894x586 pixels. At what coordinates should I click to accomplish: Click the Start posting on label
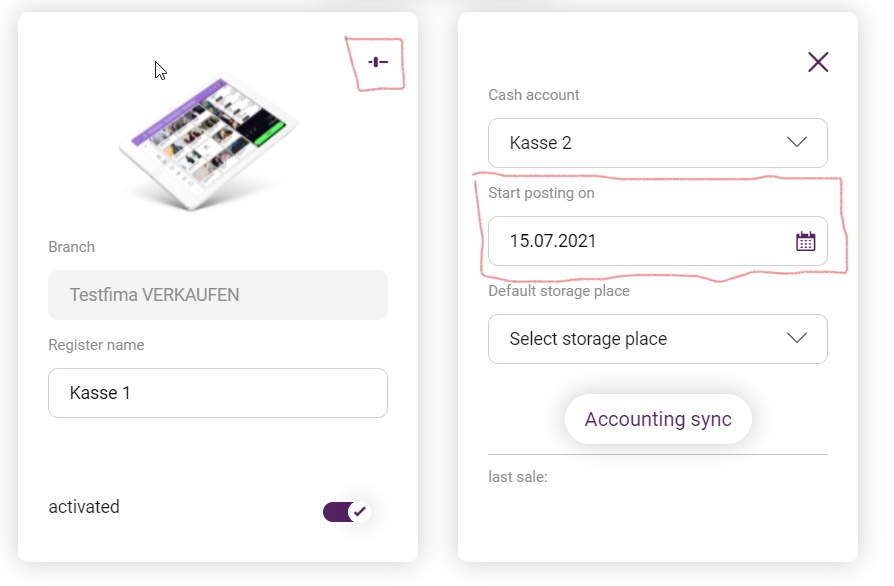point(541,193)
